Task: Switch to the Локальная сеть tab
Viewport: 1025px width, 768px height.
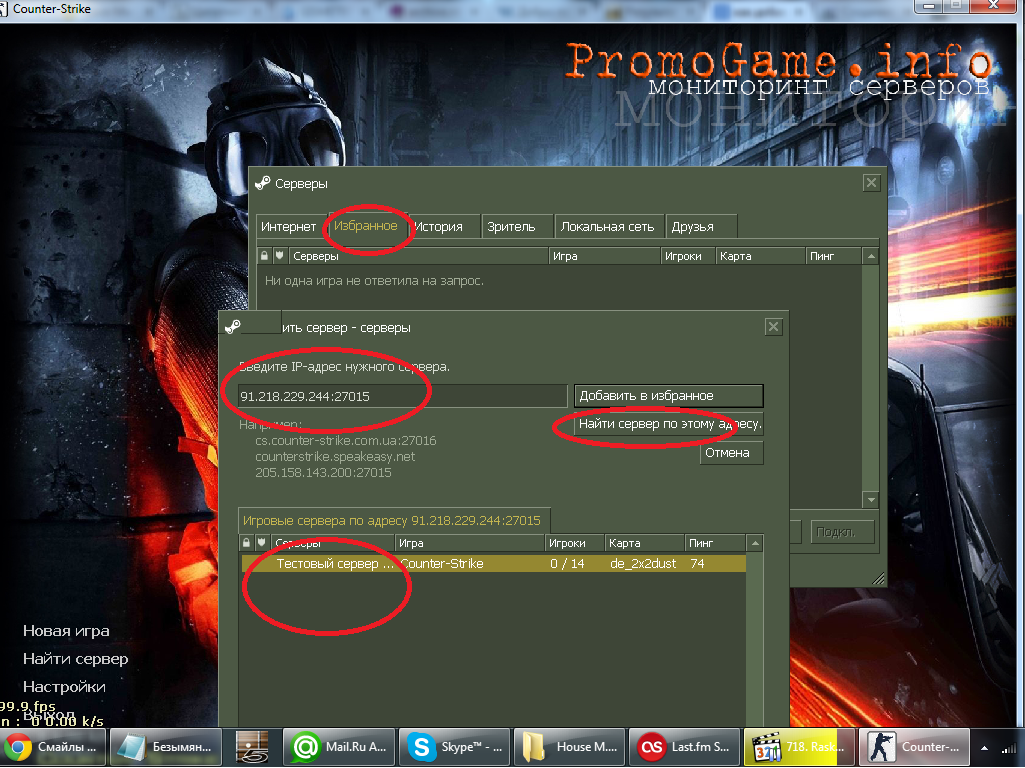Action: [609, 226]
